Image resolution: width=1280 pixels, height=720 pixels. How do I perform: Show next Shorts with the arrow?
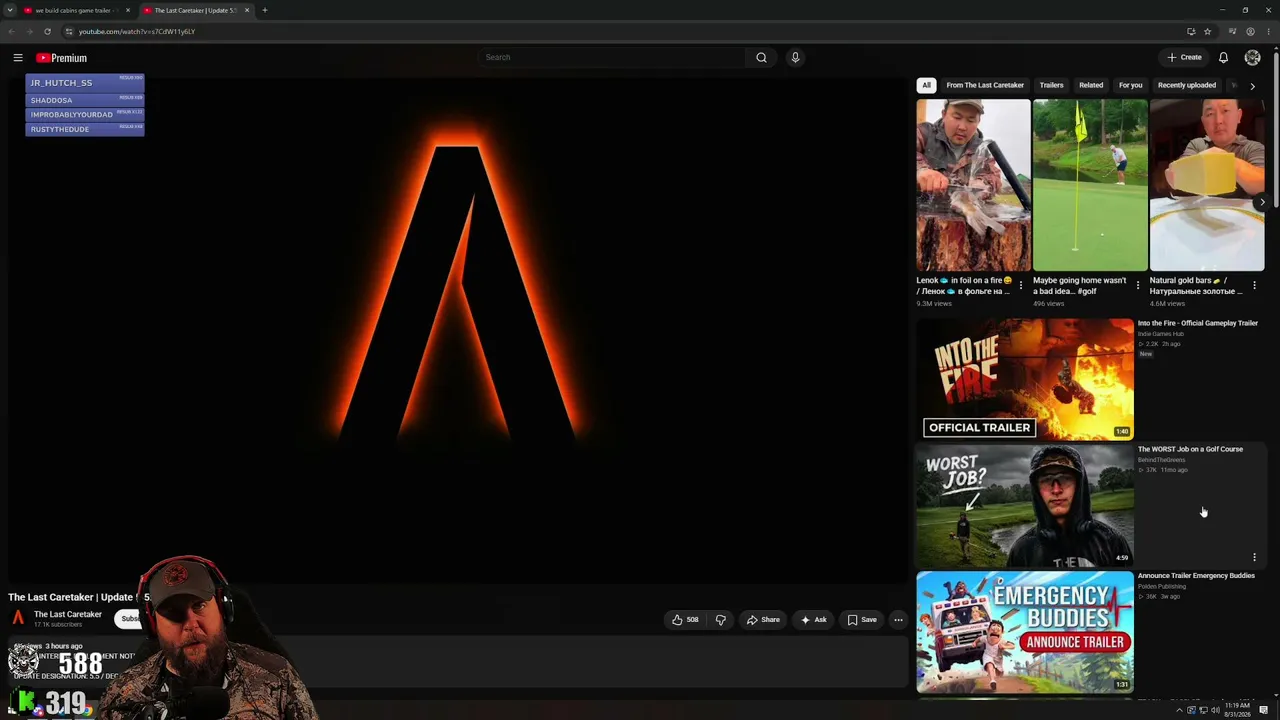tap(1262, 202)
